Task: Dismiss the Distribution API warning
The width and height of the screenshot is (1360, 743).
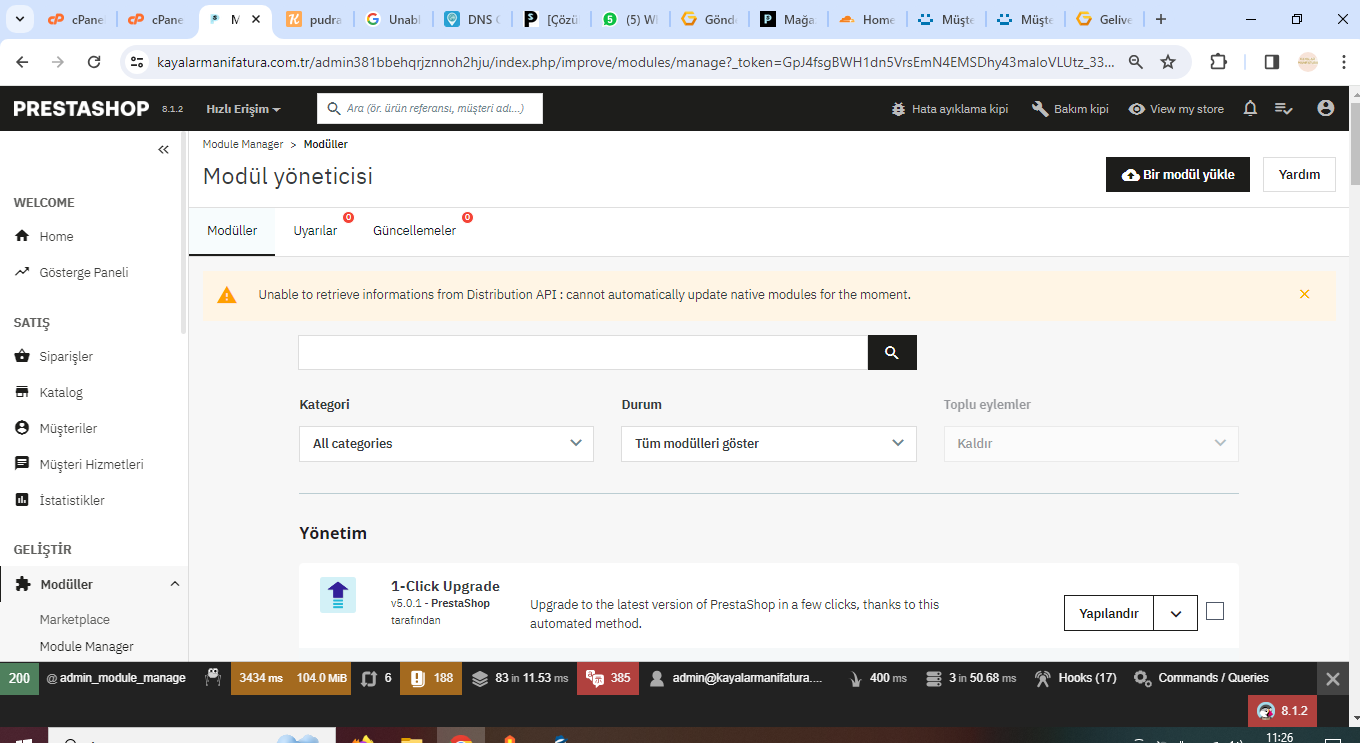Action: click(x=1304, y=294)
